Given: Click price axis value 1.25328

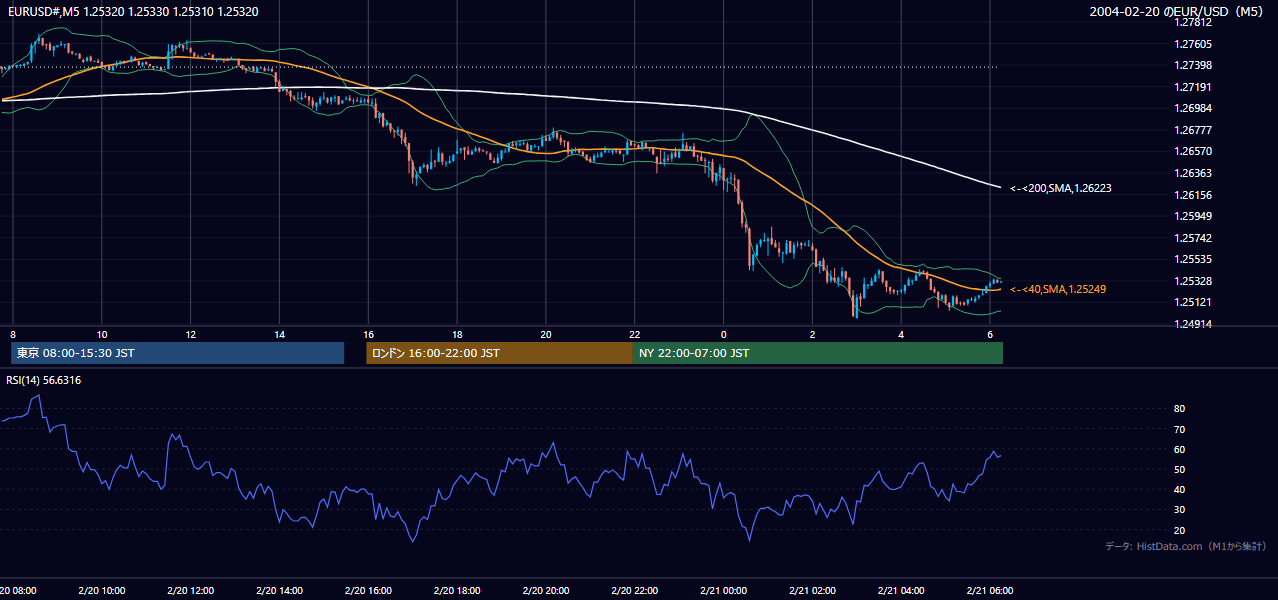Looking at the screenshot, I should [1194, 281].
